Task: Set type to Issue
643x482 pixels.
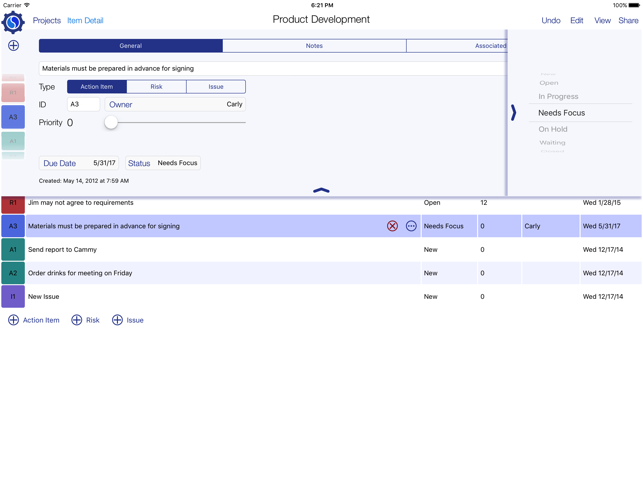Action: tap(216, 87)
